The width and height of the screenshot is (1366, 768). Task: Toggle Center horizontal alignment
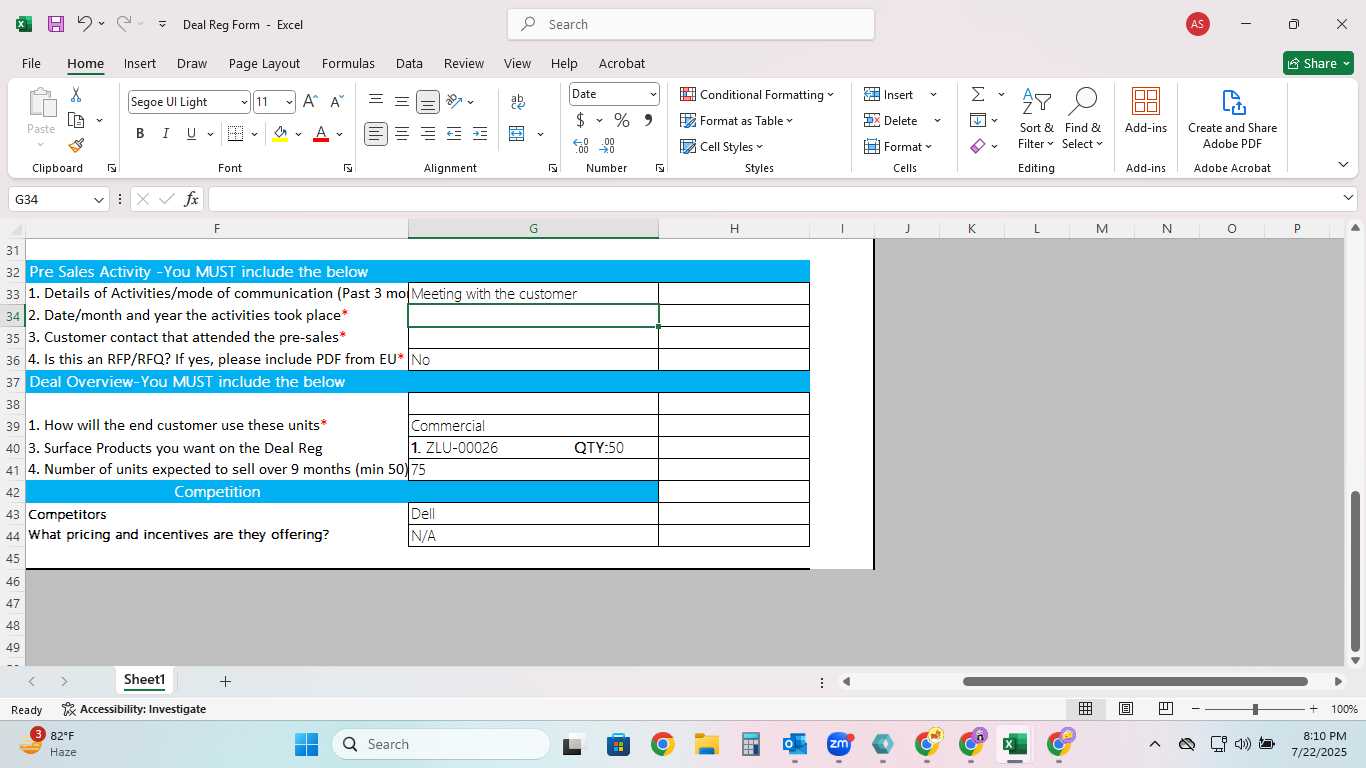tap(402, 134)
